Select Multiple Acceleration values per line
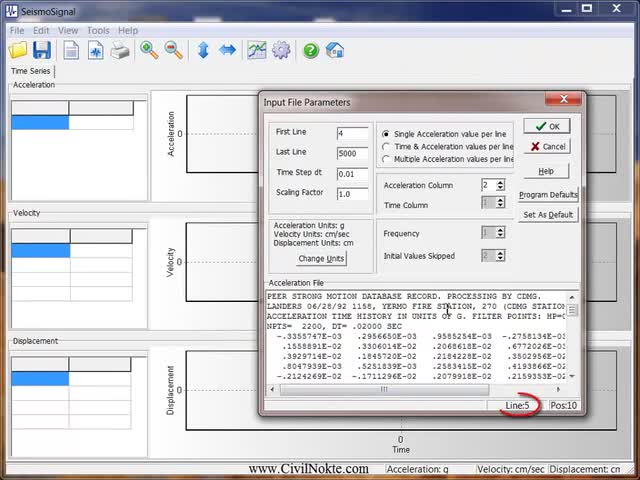This screenshot has width=640, height=480. coord(447,159)
